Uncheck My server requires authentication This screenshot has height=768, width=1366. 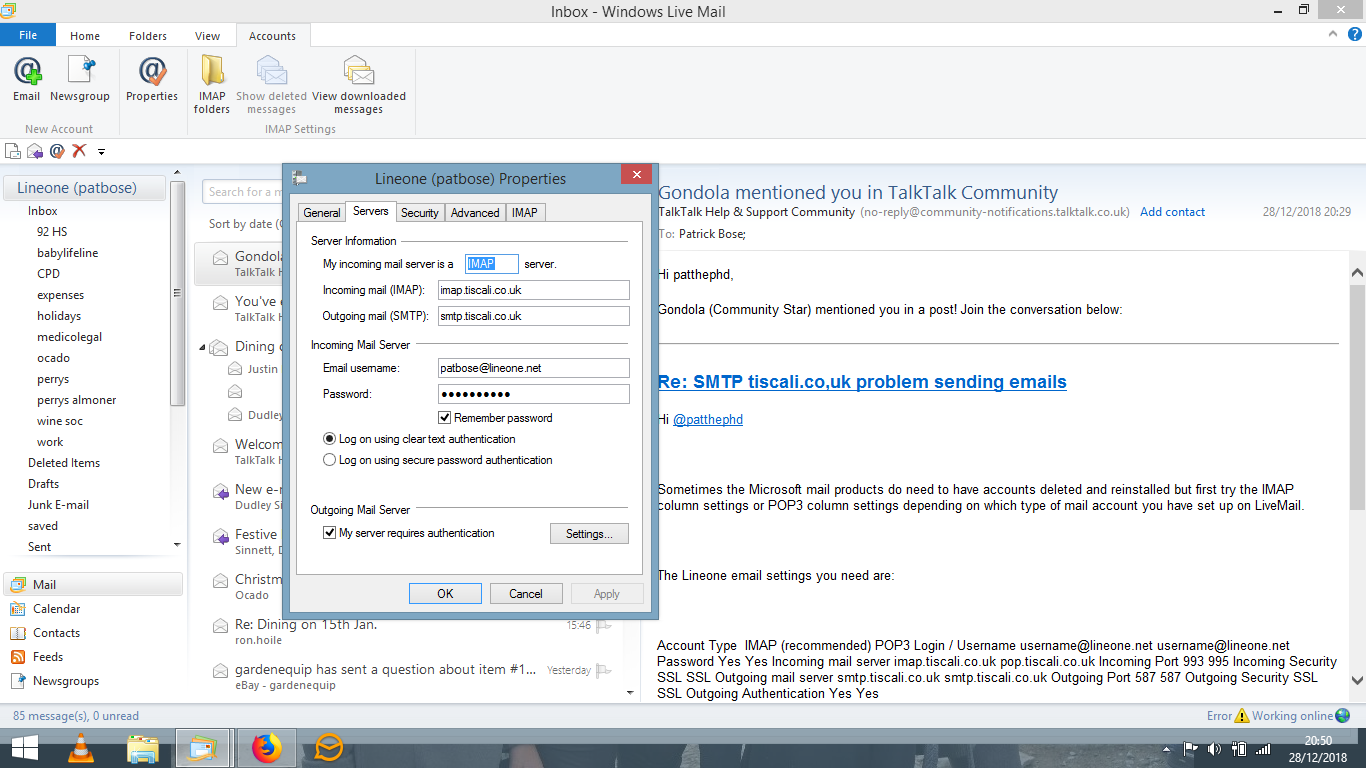[x=330, y=534]
